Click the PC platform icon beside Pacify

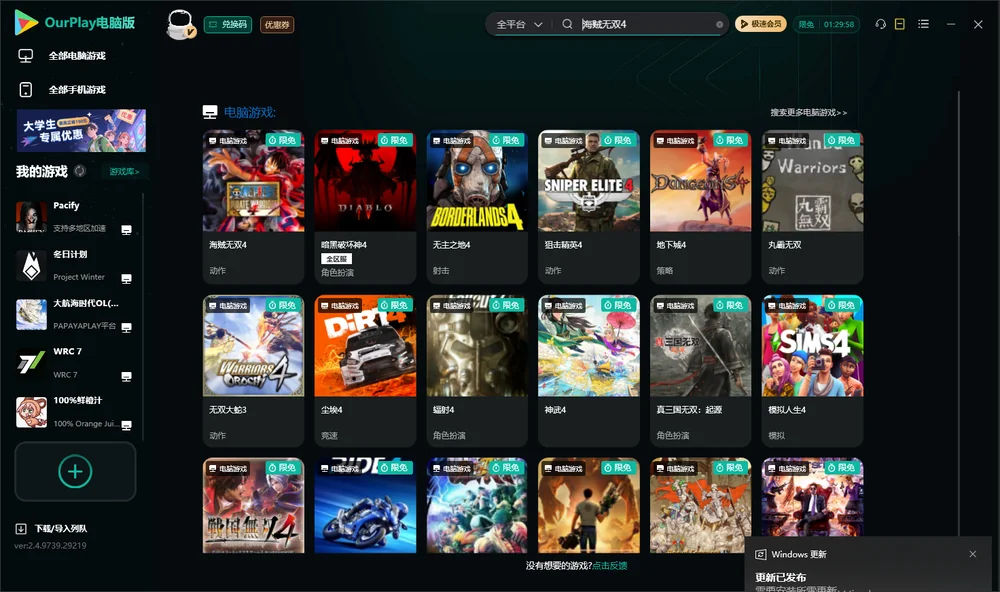click(x=126, y=230)
